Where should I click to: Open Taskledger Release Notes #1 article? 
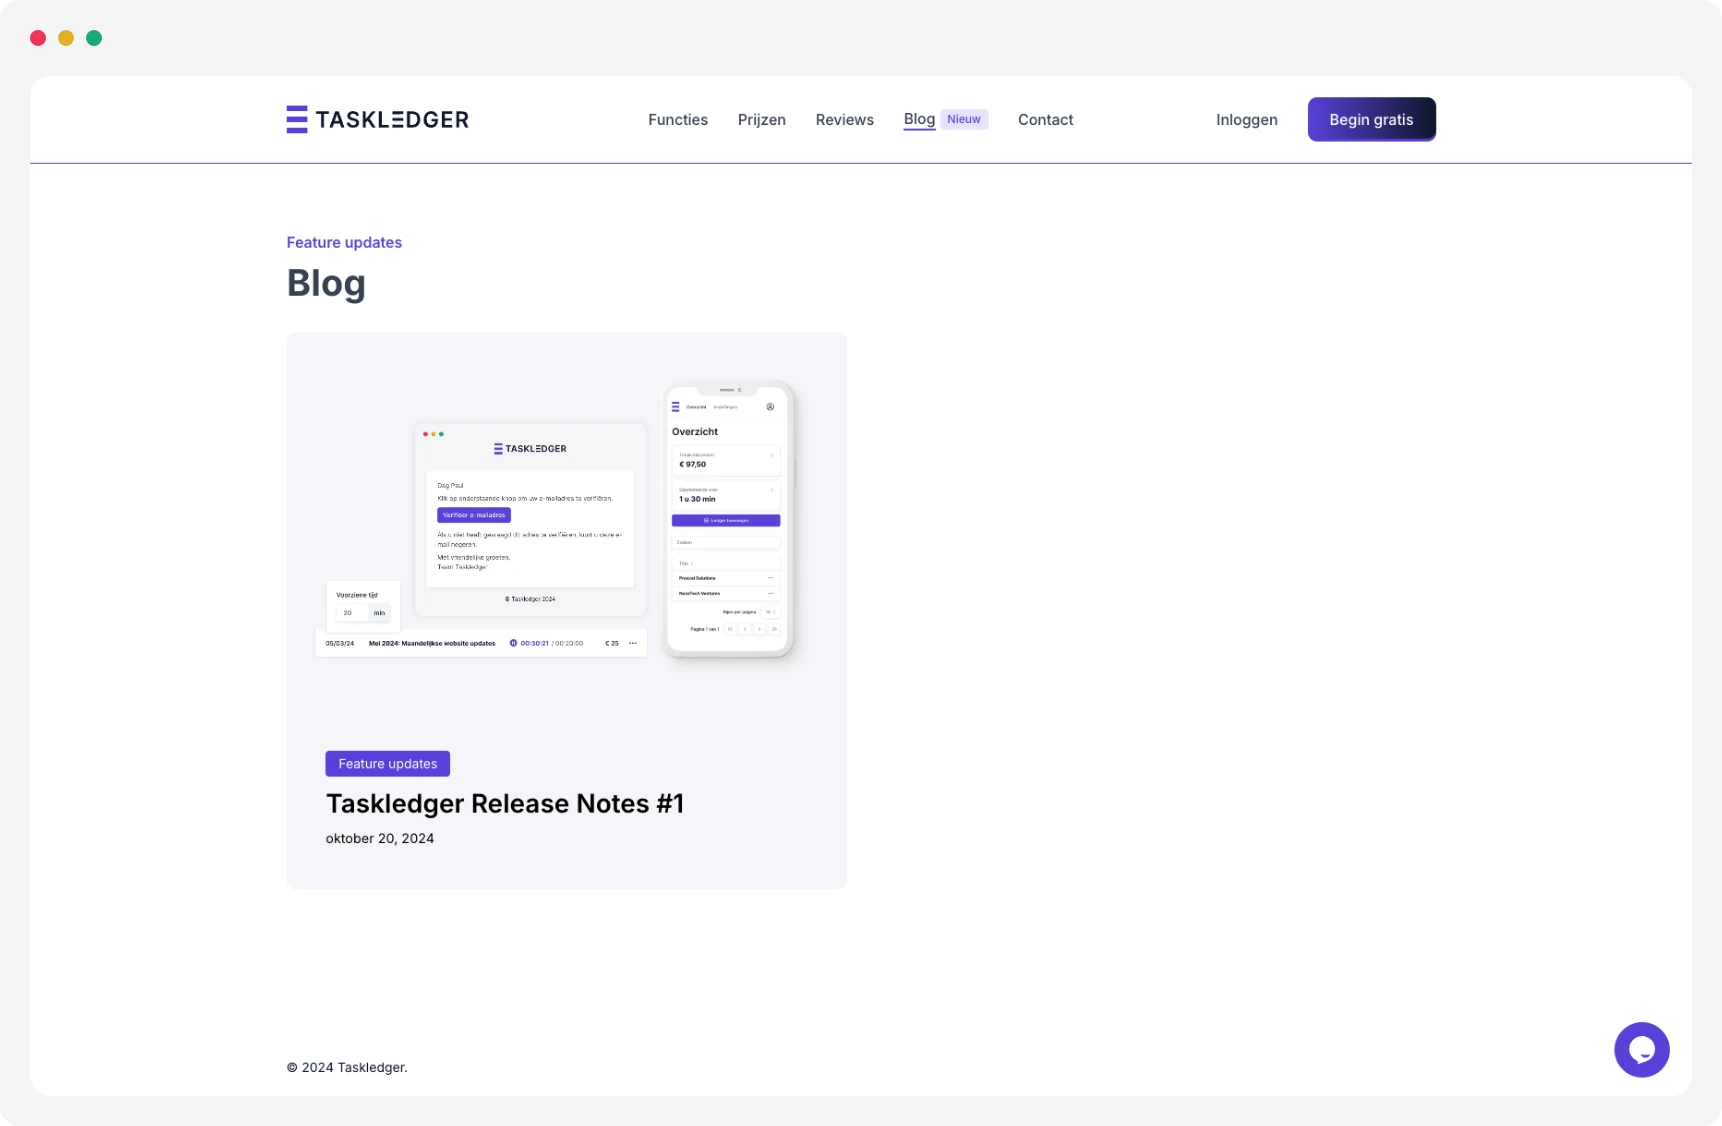[505, 803]
